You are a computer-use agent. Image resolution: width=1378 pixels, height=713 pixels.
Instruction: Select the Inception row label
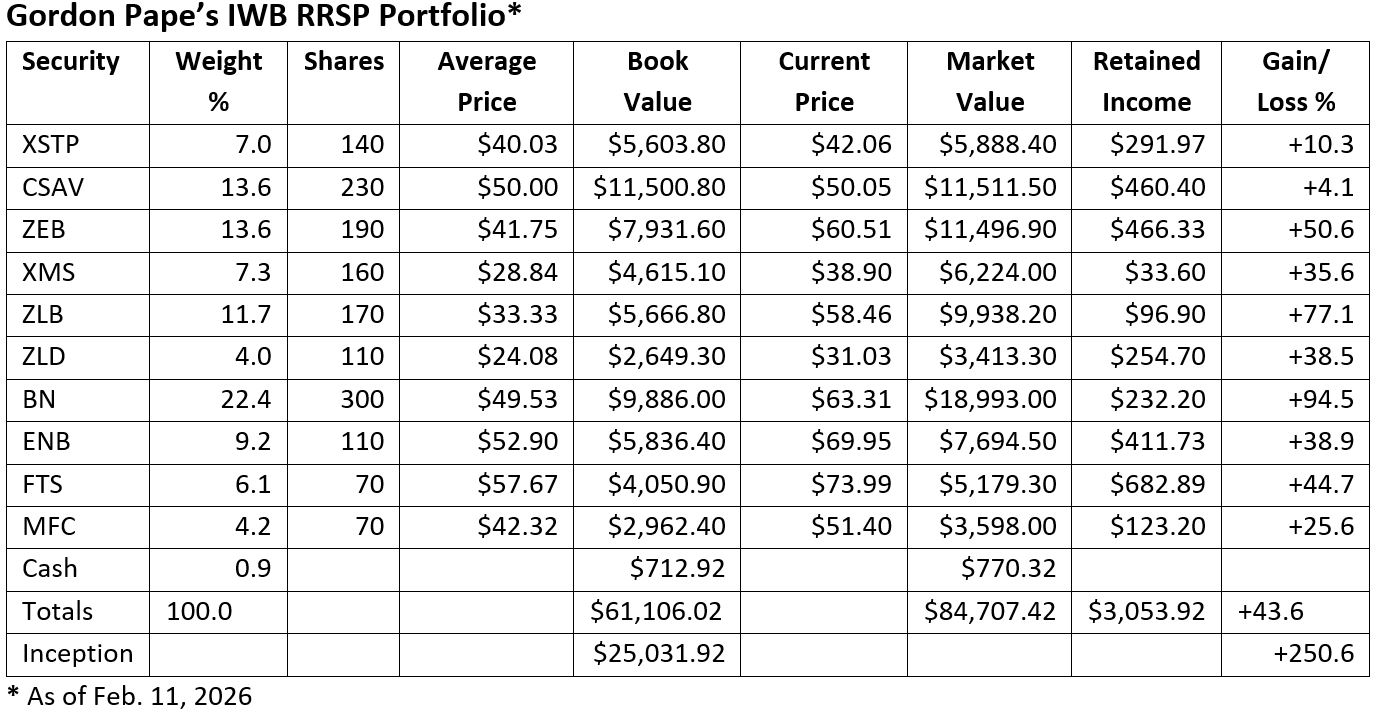pos(77,654)
